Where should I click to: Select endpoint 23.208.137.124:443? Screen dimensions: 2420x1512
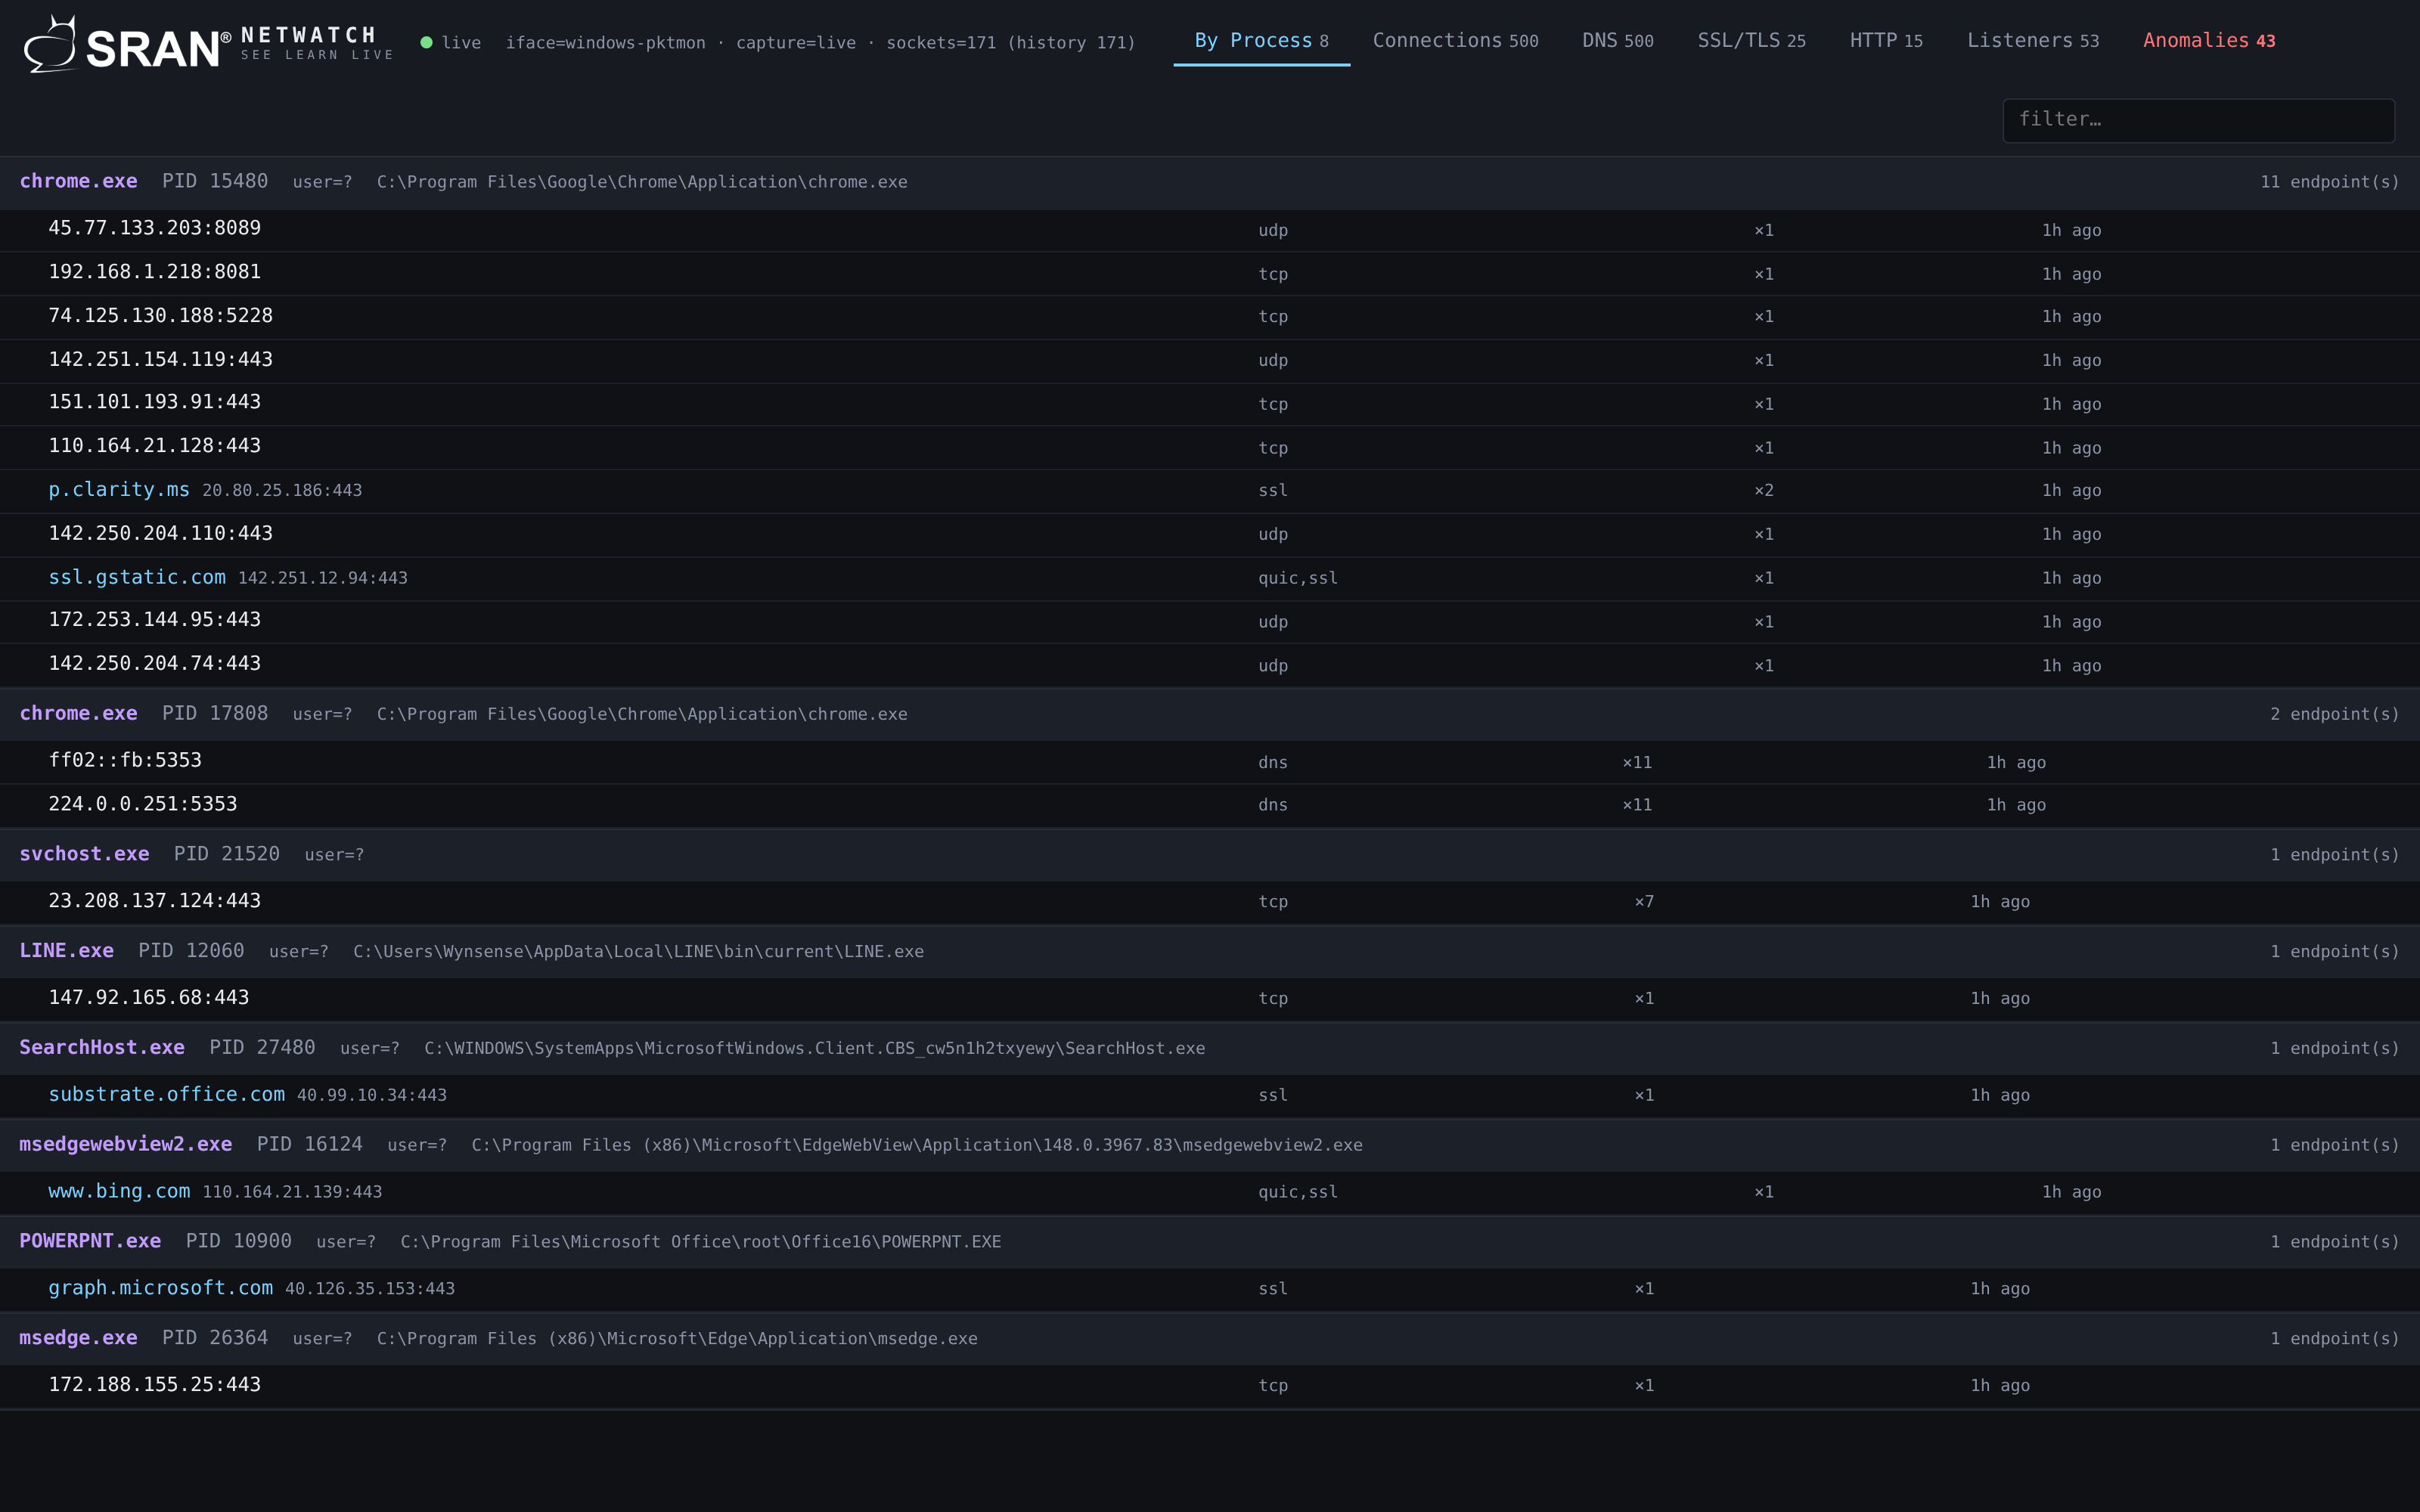pyautogui.click(x=155, y=902)
